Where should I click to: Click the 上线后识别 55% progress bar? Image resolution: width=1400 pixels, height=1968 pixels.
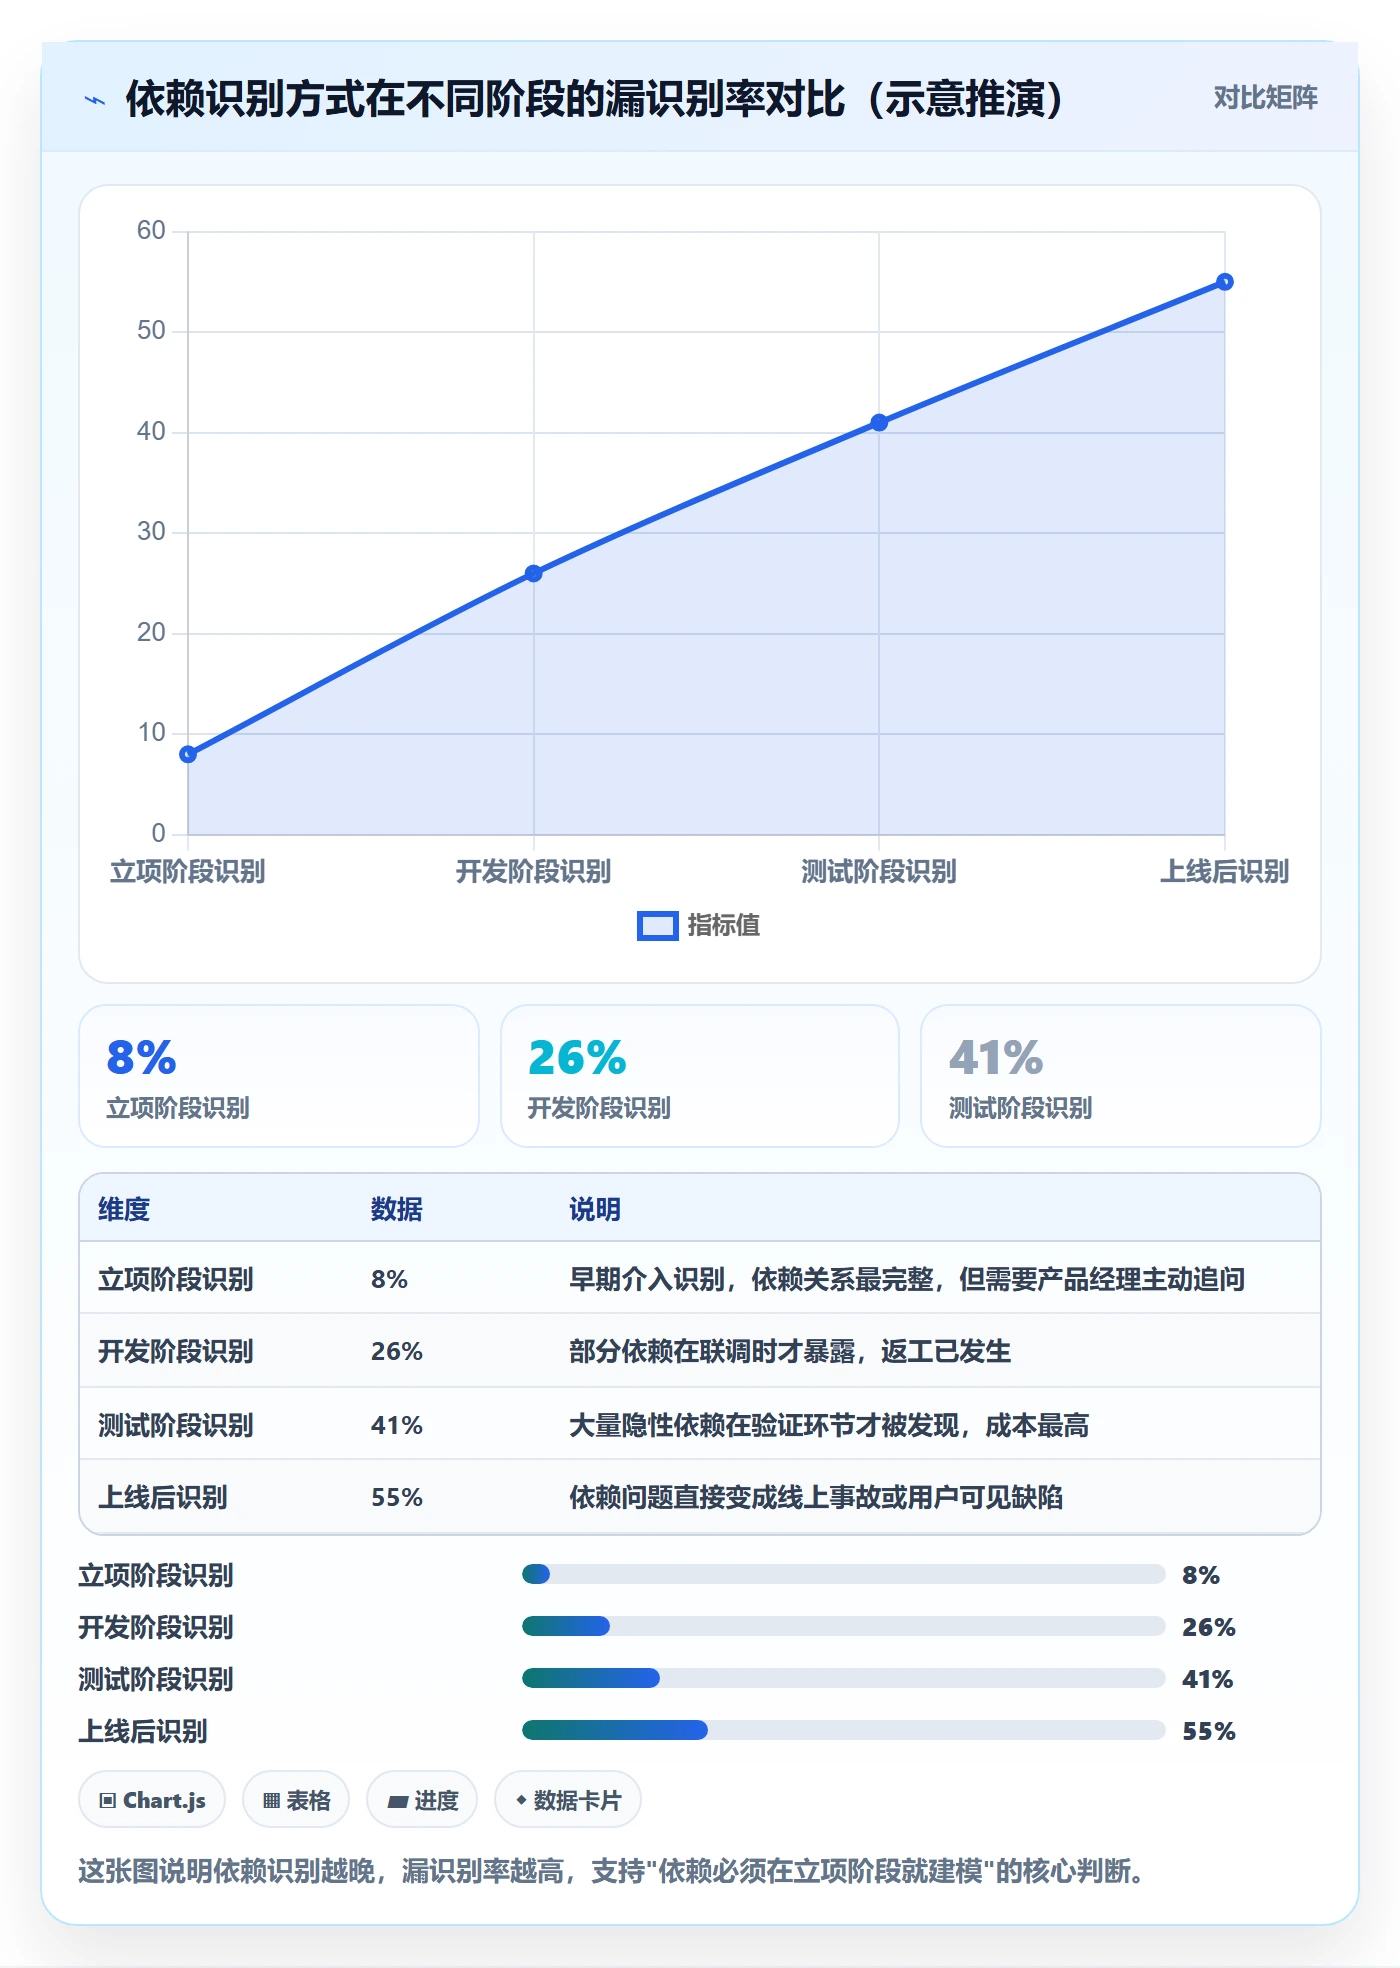[843, 1730]
